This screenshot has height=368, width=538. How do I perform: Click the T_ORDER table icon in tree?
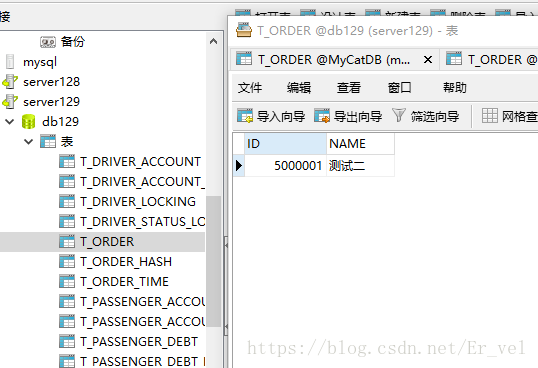(x=67, y=242)
